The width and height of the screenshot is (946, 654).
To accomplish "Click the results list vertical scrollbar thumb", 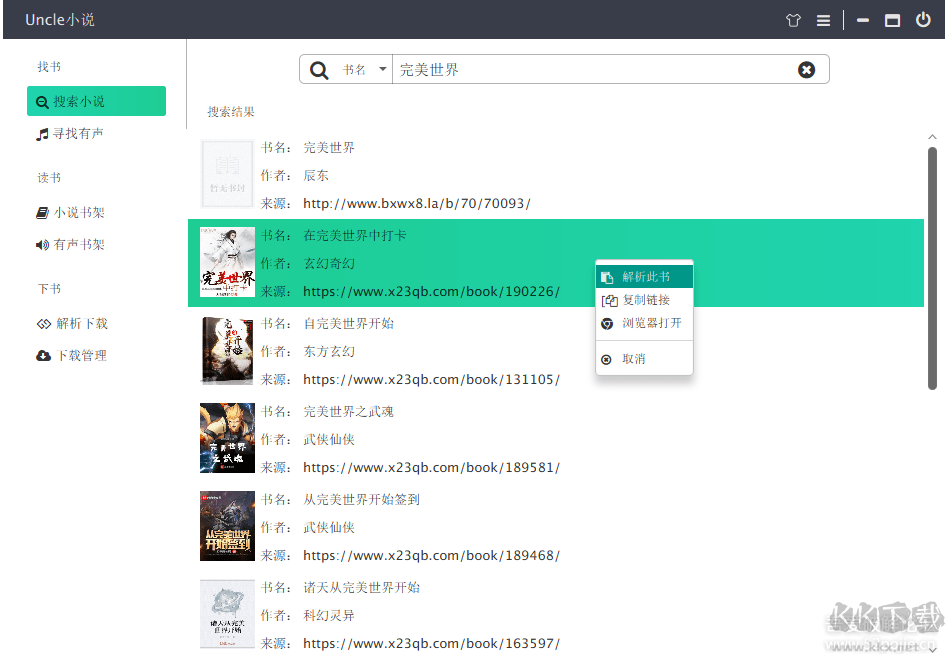I will pos(932,268).
